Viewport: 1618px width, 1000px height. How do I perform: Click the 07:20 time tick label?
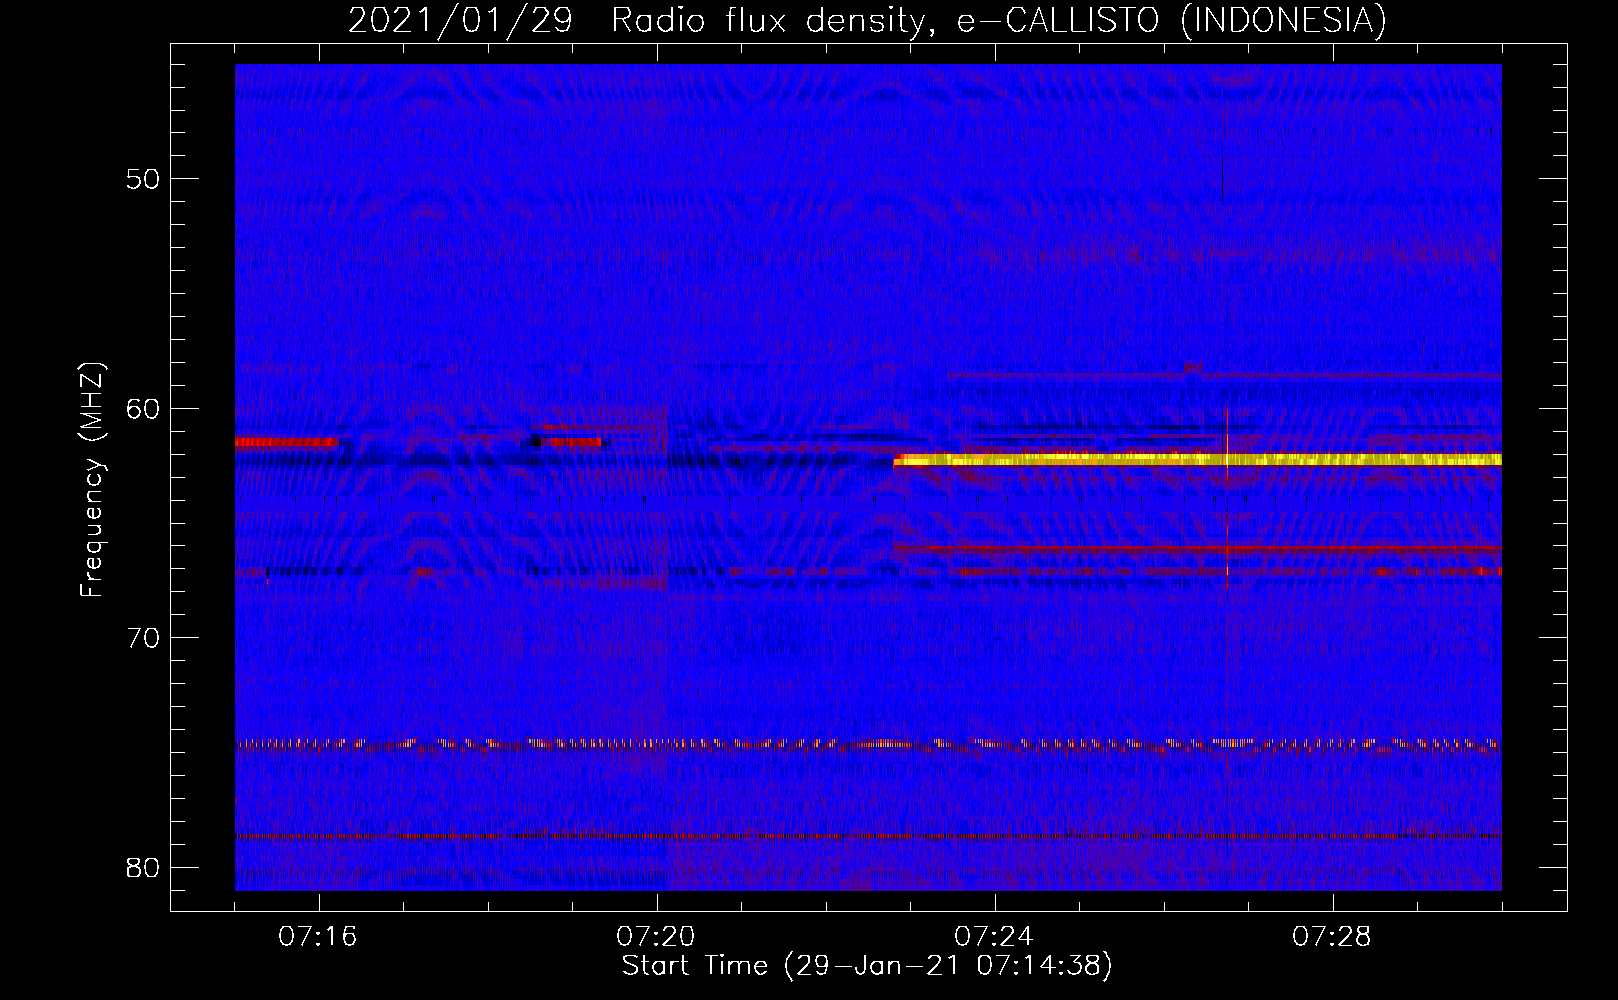(656, 937)
